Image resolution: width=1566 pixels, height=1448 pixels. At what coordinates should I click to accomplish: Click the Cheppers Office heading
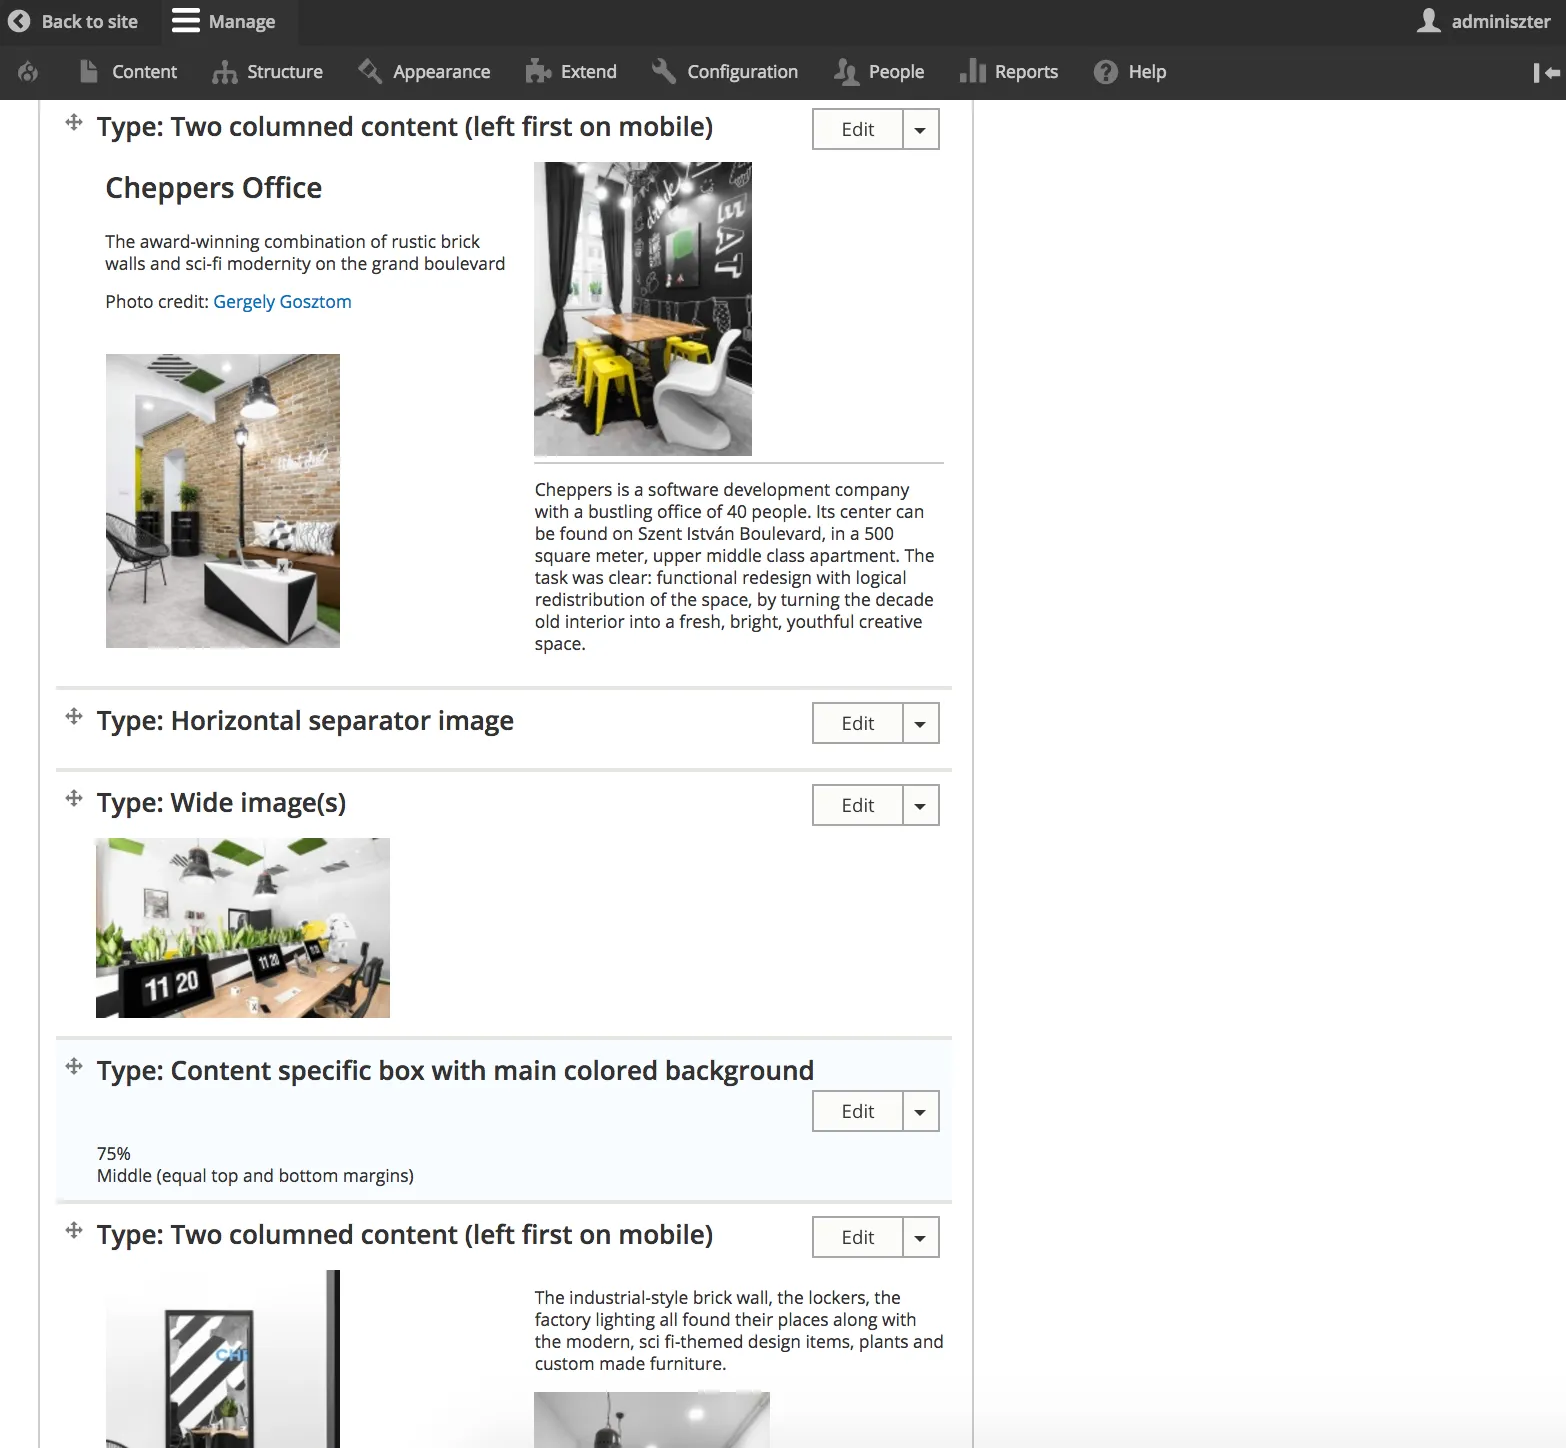point(214,188)
